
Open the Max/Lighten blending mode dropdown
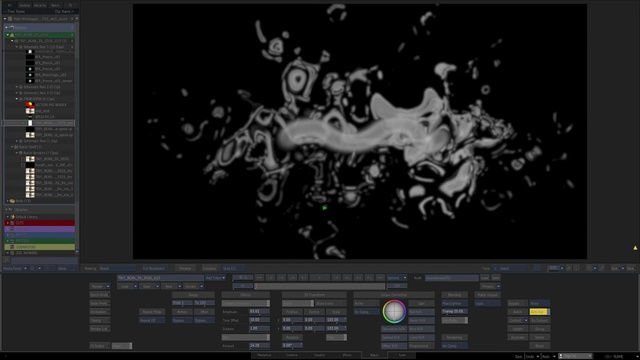tap(454, 303)
